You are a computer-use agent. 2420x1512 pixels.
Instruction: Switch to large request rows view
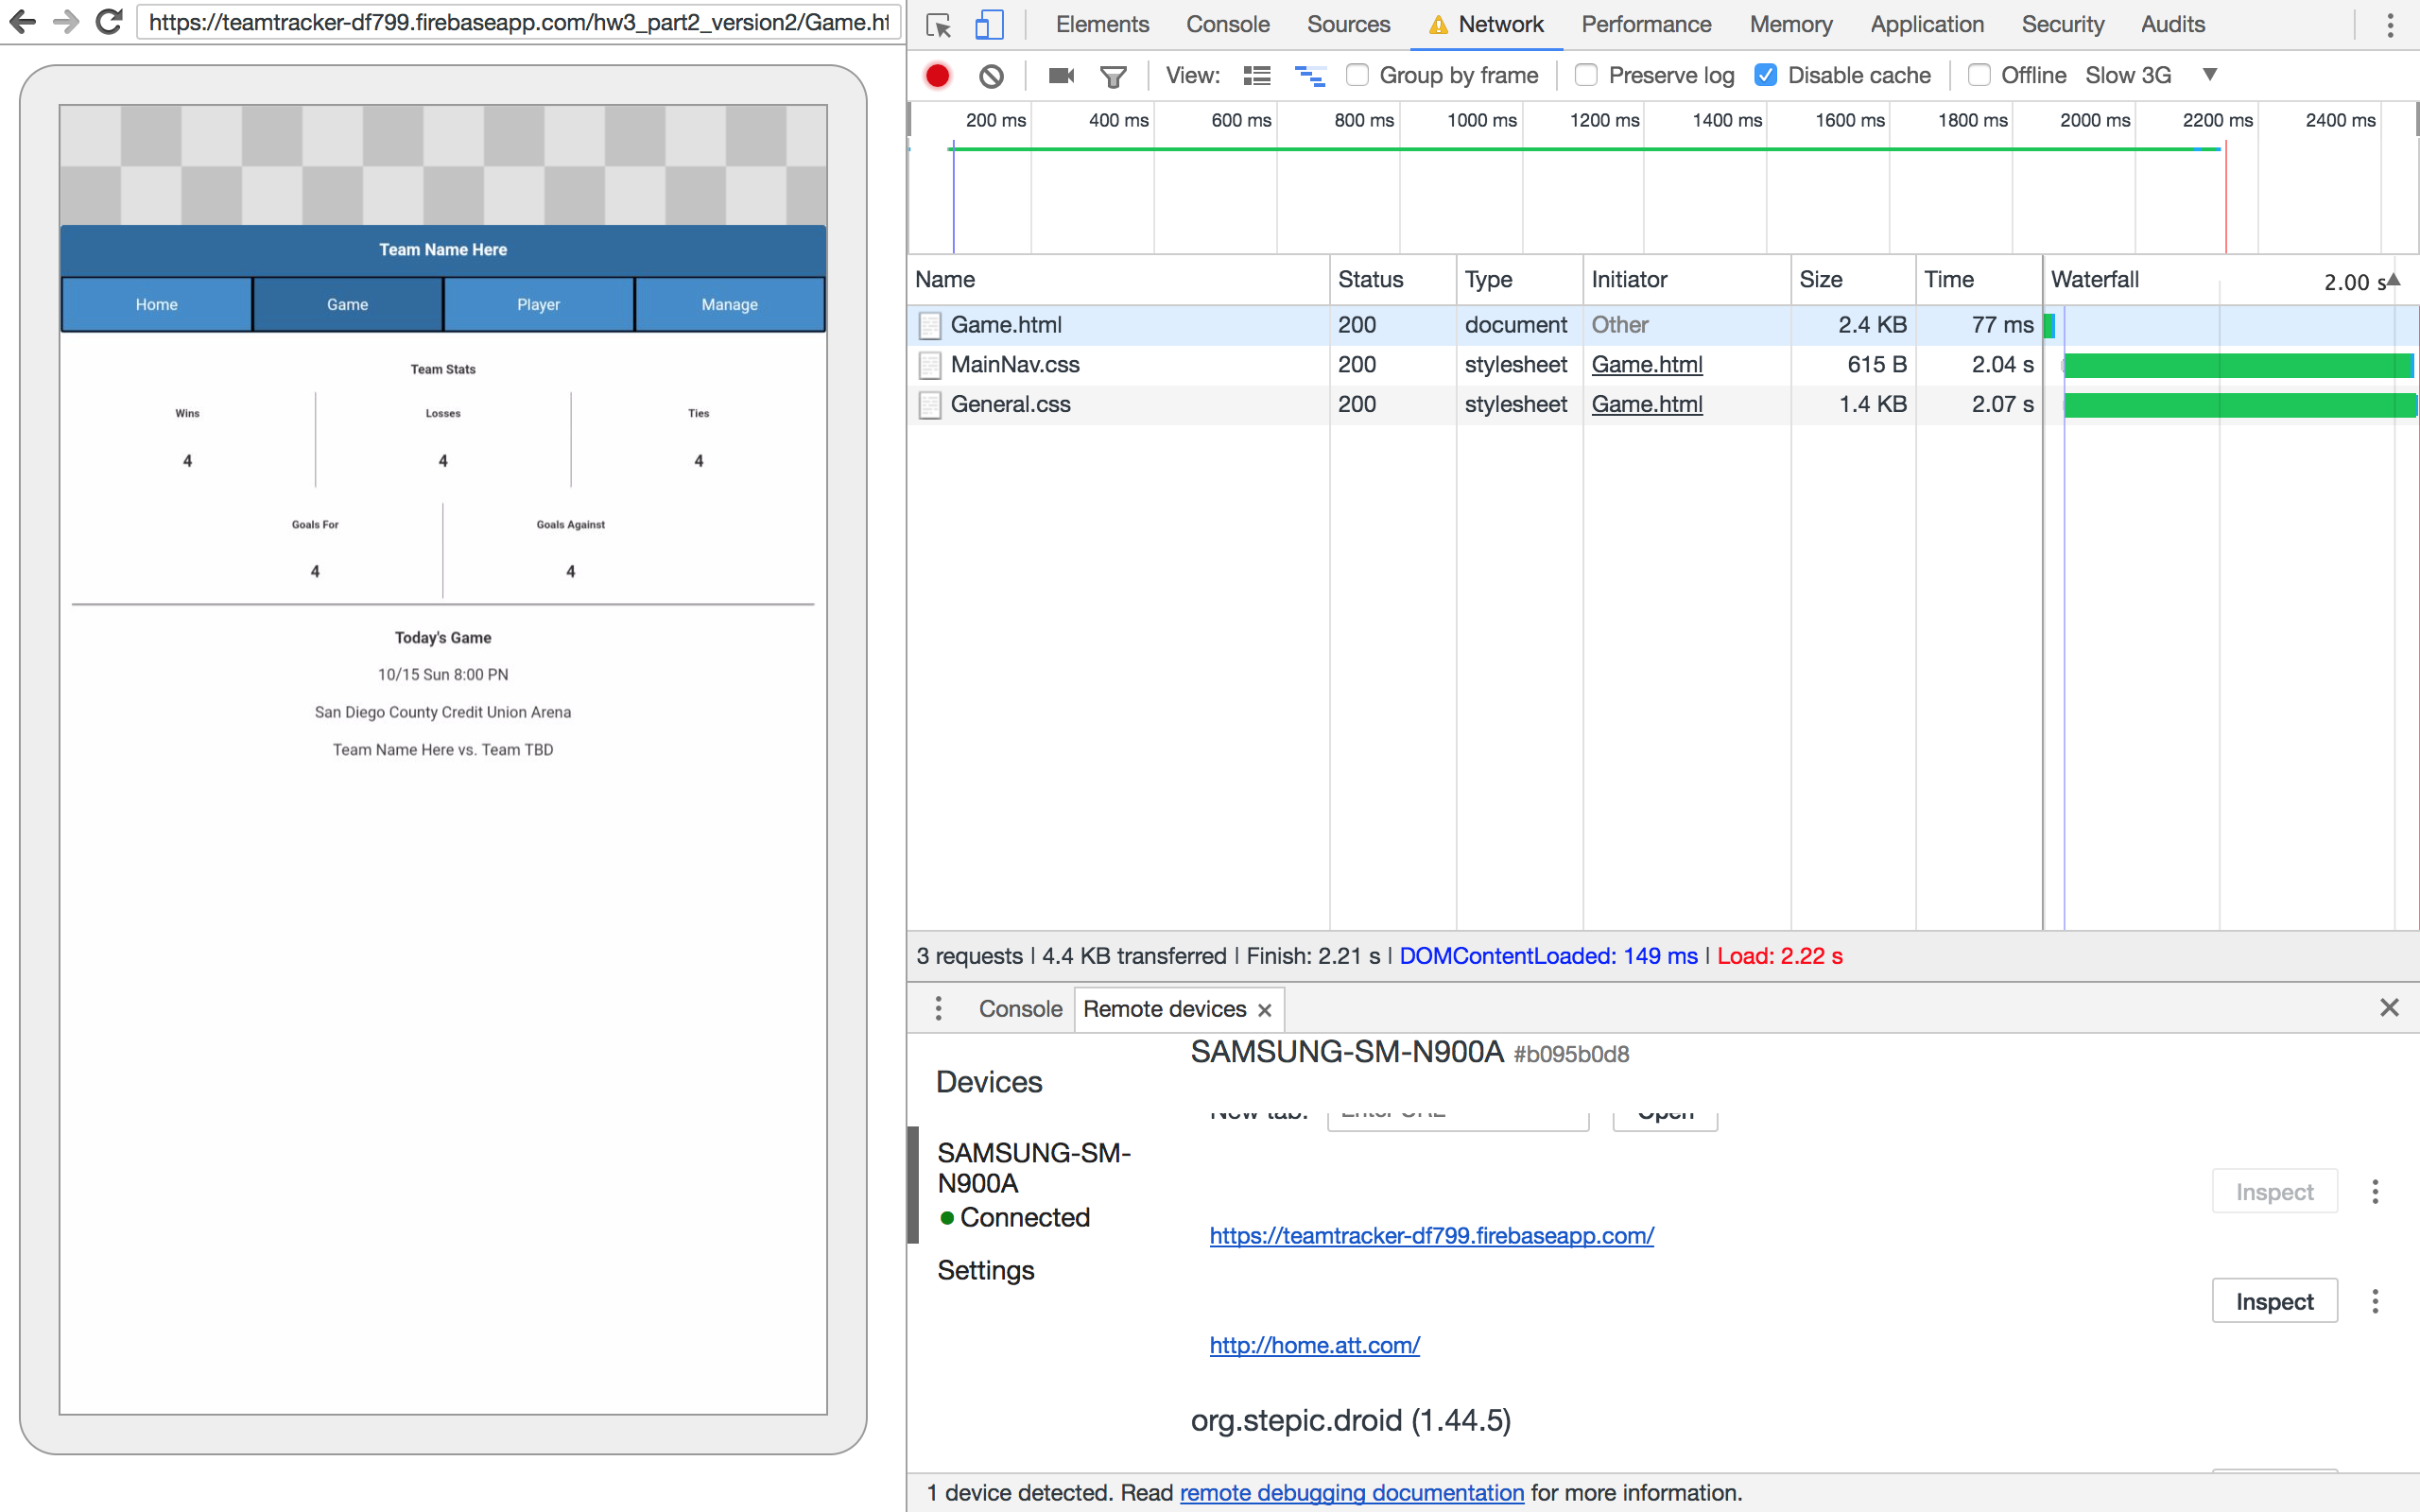coord(1257,76)
